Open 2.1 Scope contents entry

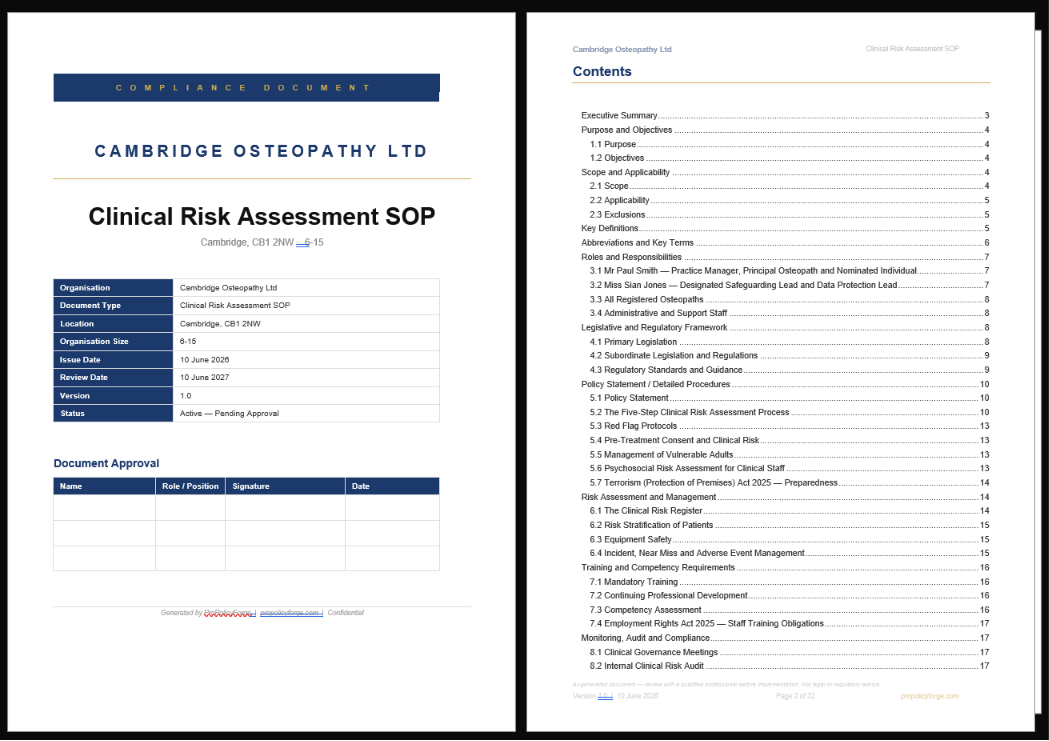pyautogui.click(x=789, y=186)
